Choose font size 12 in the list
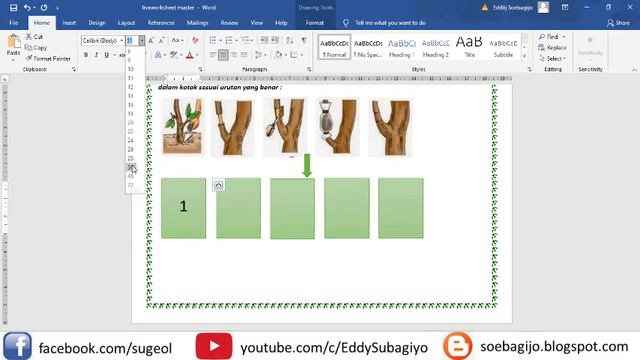This screenshot has height=360, width=640. coord(131,87)
